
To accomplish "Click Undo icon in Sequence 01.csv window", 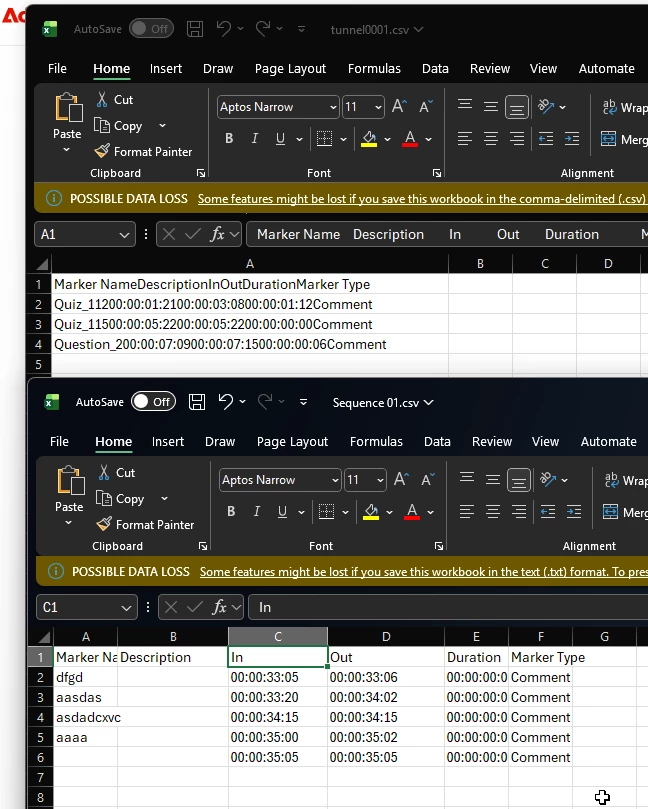I will tap(225, 401).
